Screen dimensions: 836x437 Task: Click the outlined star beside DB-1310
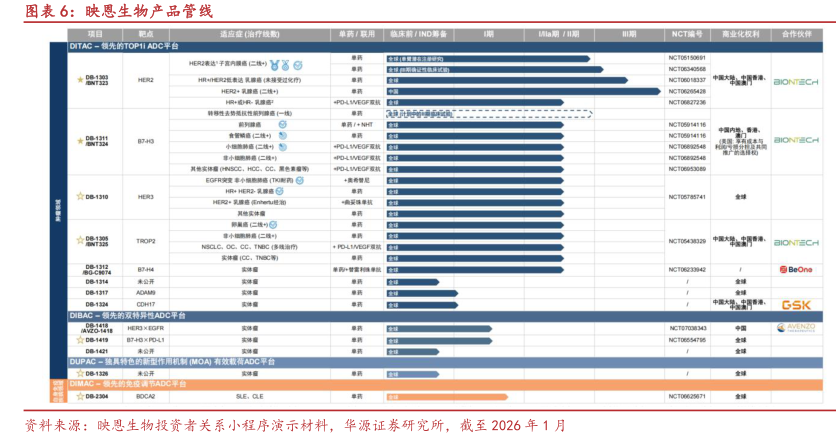pyautogui.click(x=80, y=197)
